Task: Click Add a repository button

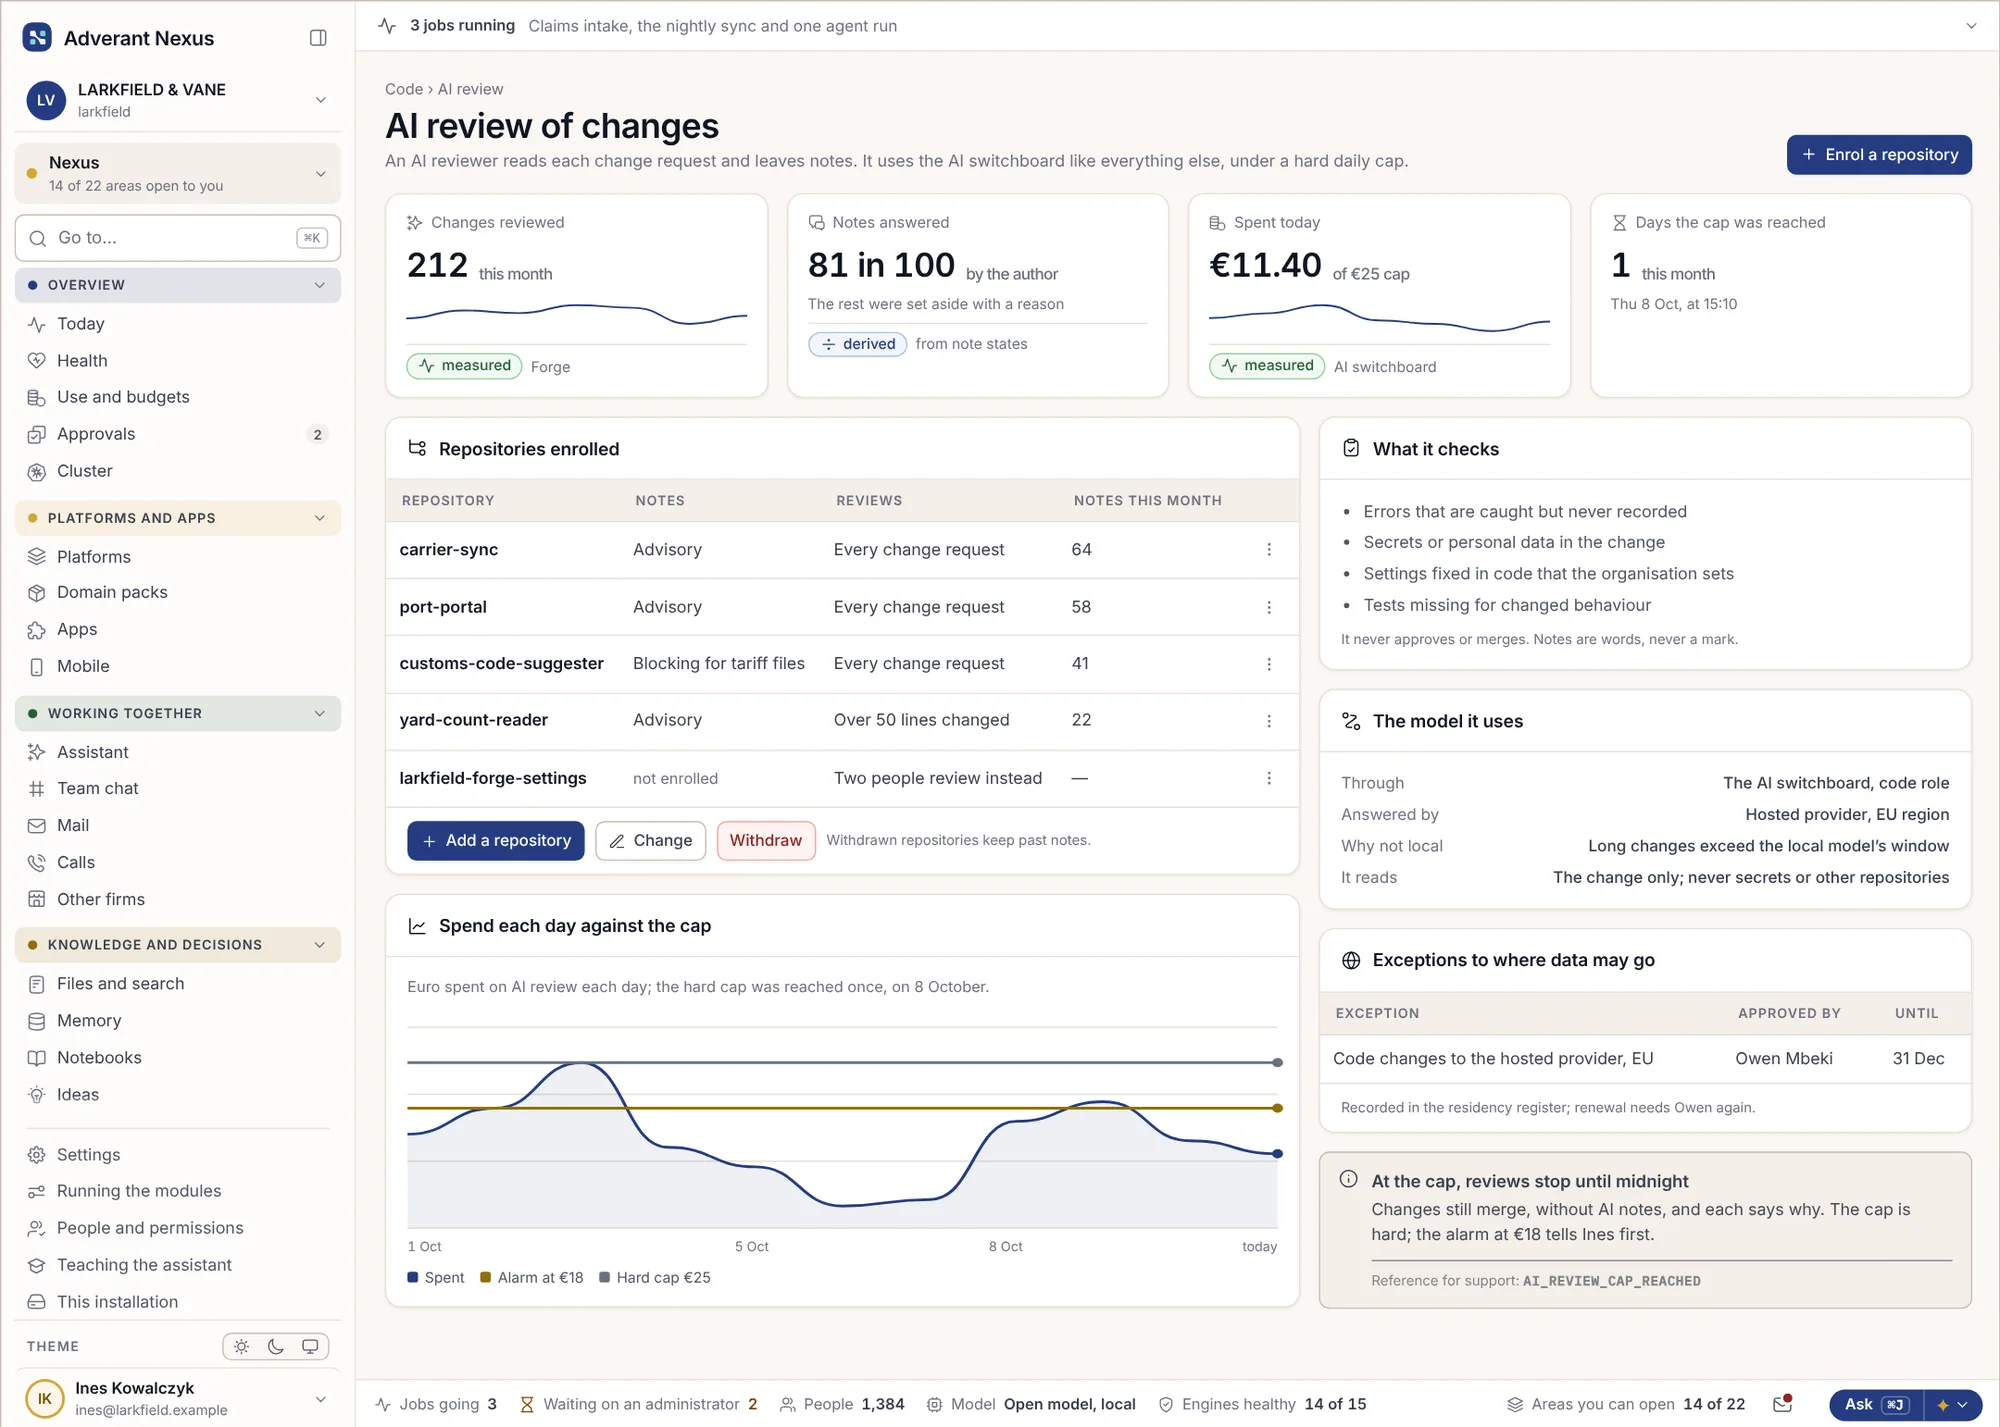Action: (x=496, y=841)
